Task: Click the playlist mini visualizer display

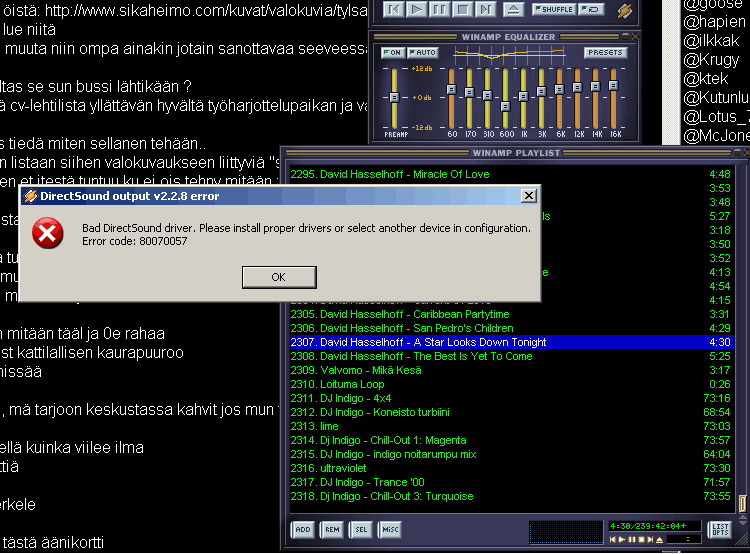Action: click(x=566, y=532)
